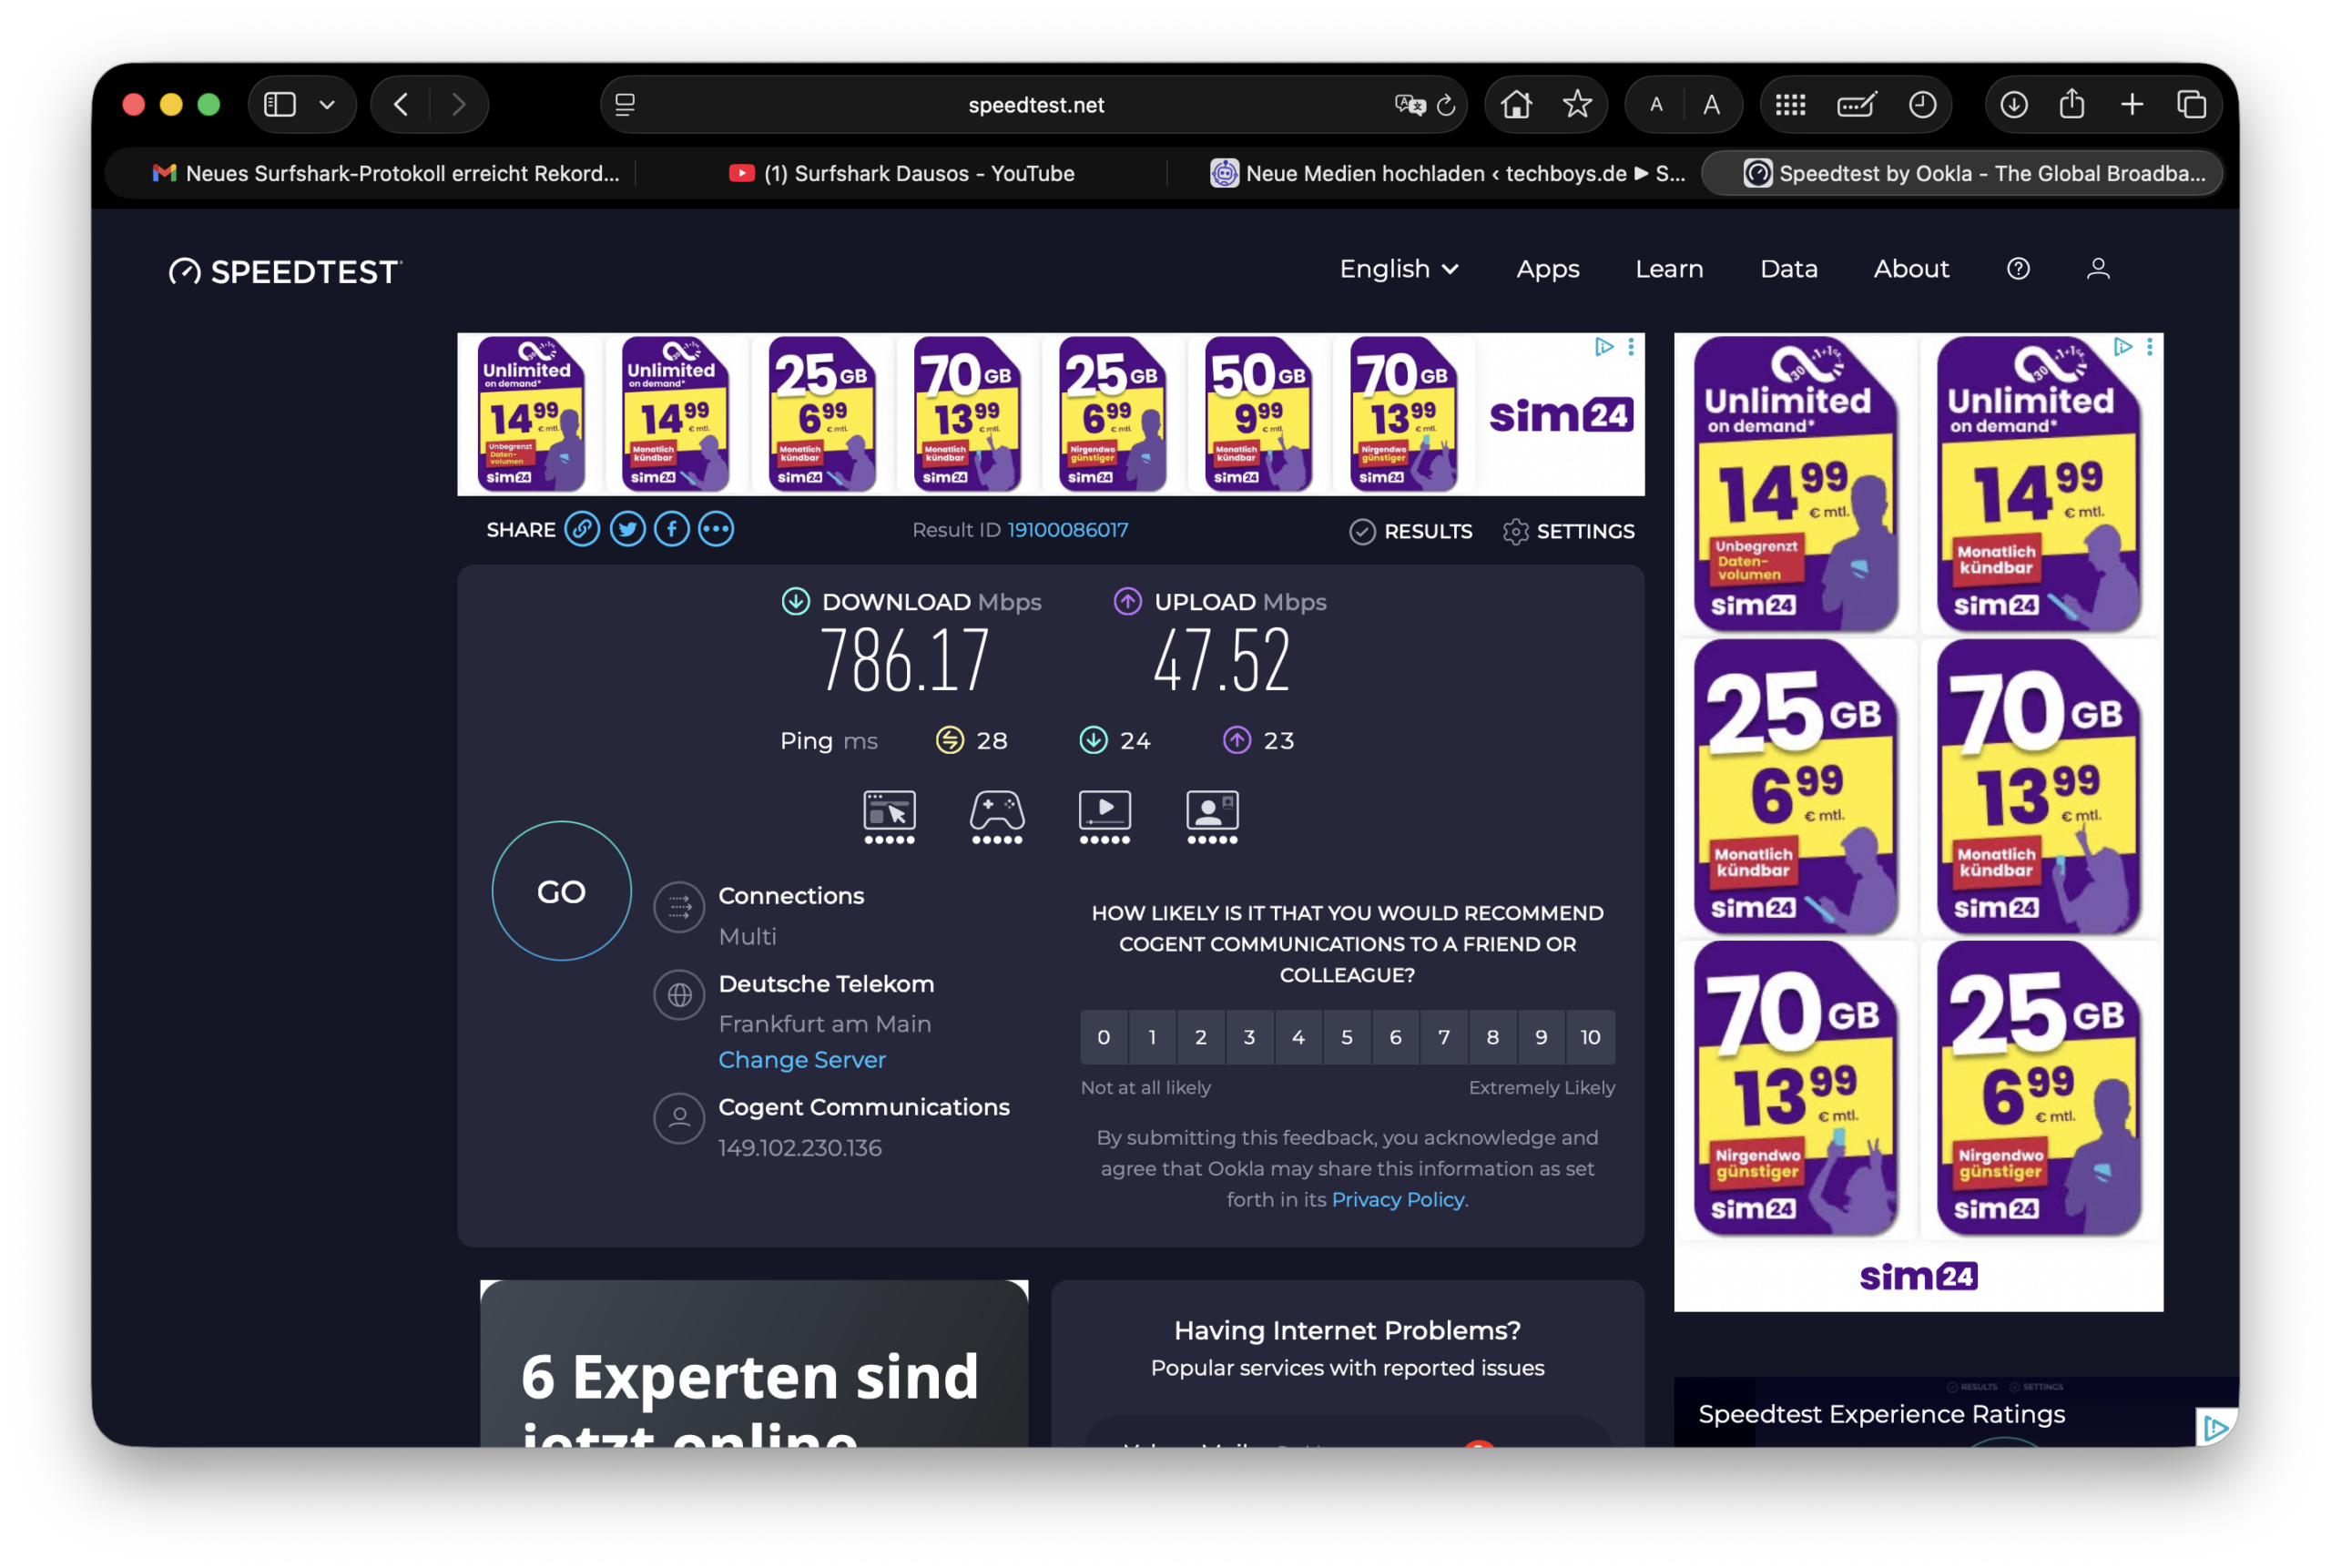Start the test with GO button
This screenshot has width=2331, height=1568.
click(x=561, y=891)
